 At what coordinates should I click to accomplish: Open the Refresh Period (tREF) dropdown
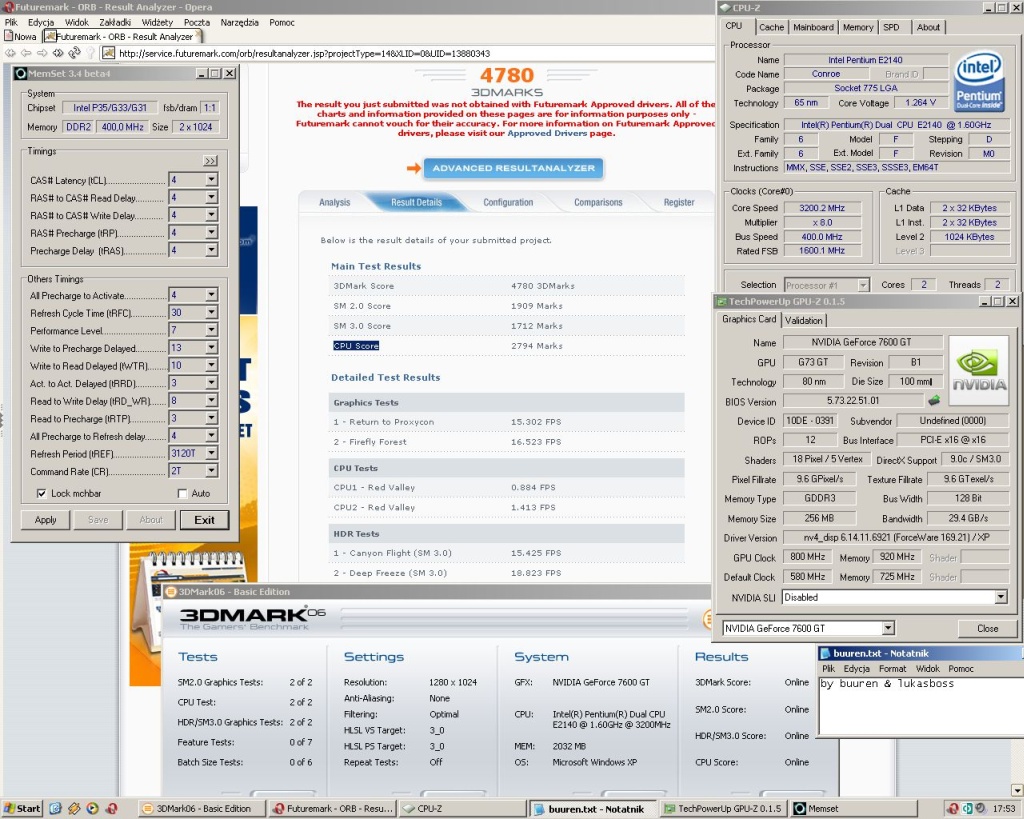(x=212, y=453)
